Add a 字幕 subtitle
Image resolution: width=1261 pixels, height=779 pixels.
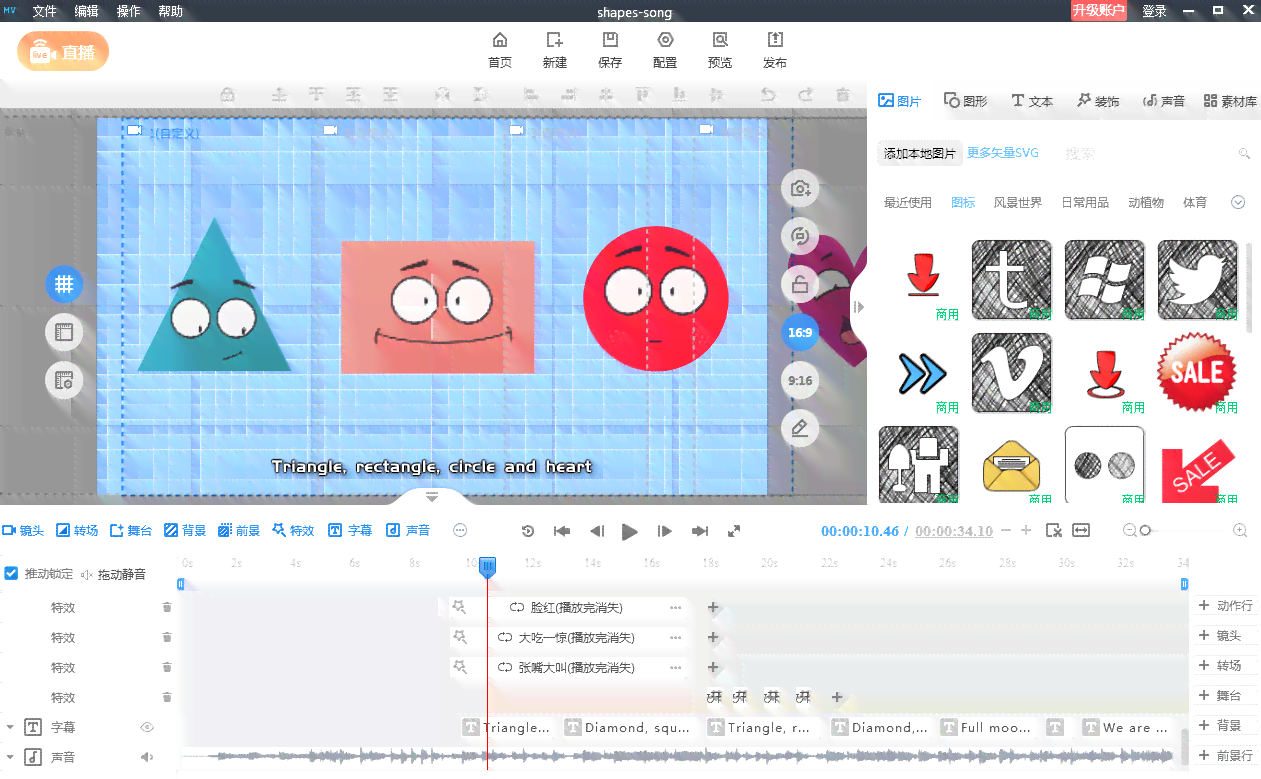350,531
